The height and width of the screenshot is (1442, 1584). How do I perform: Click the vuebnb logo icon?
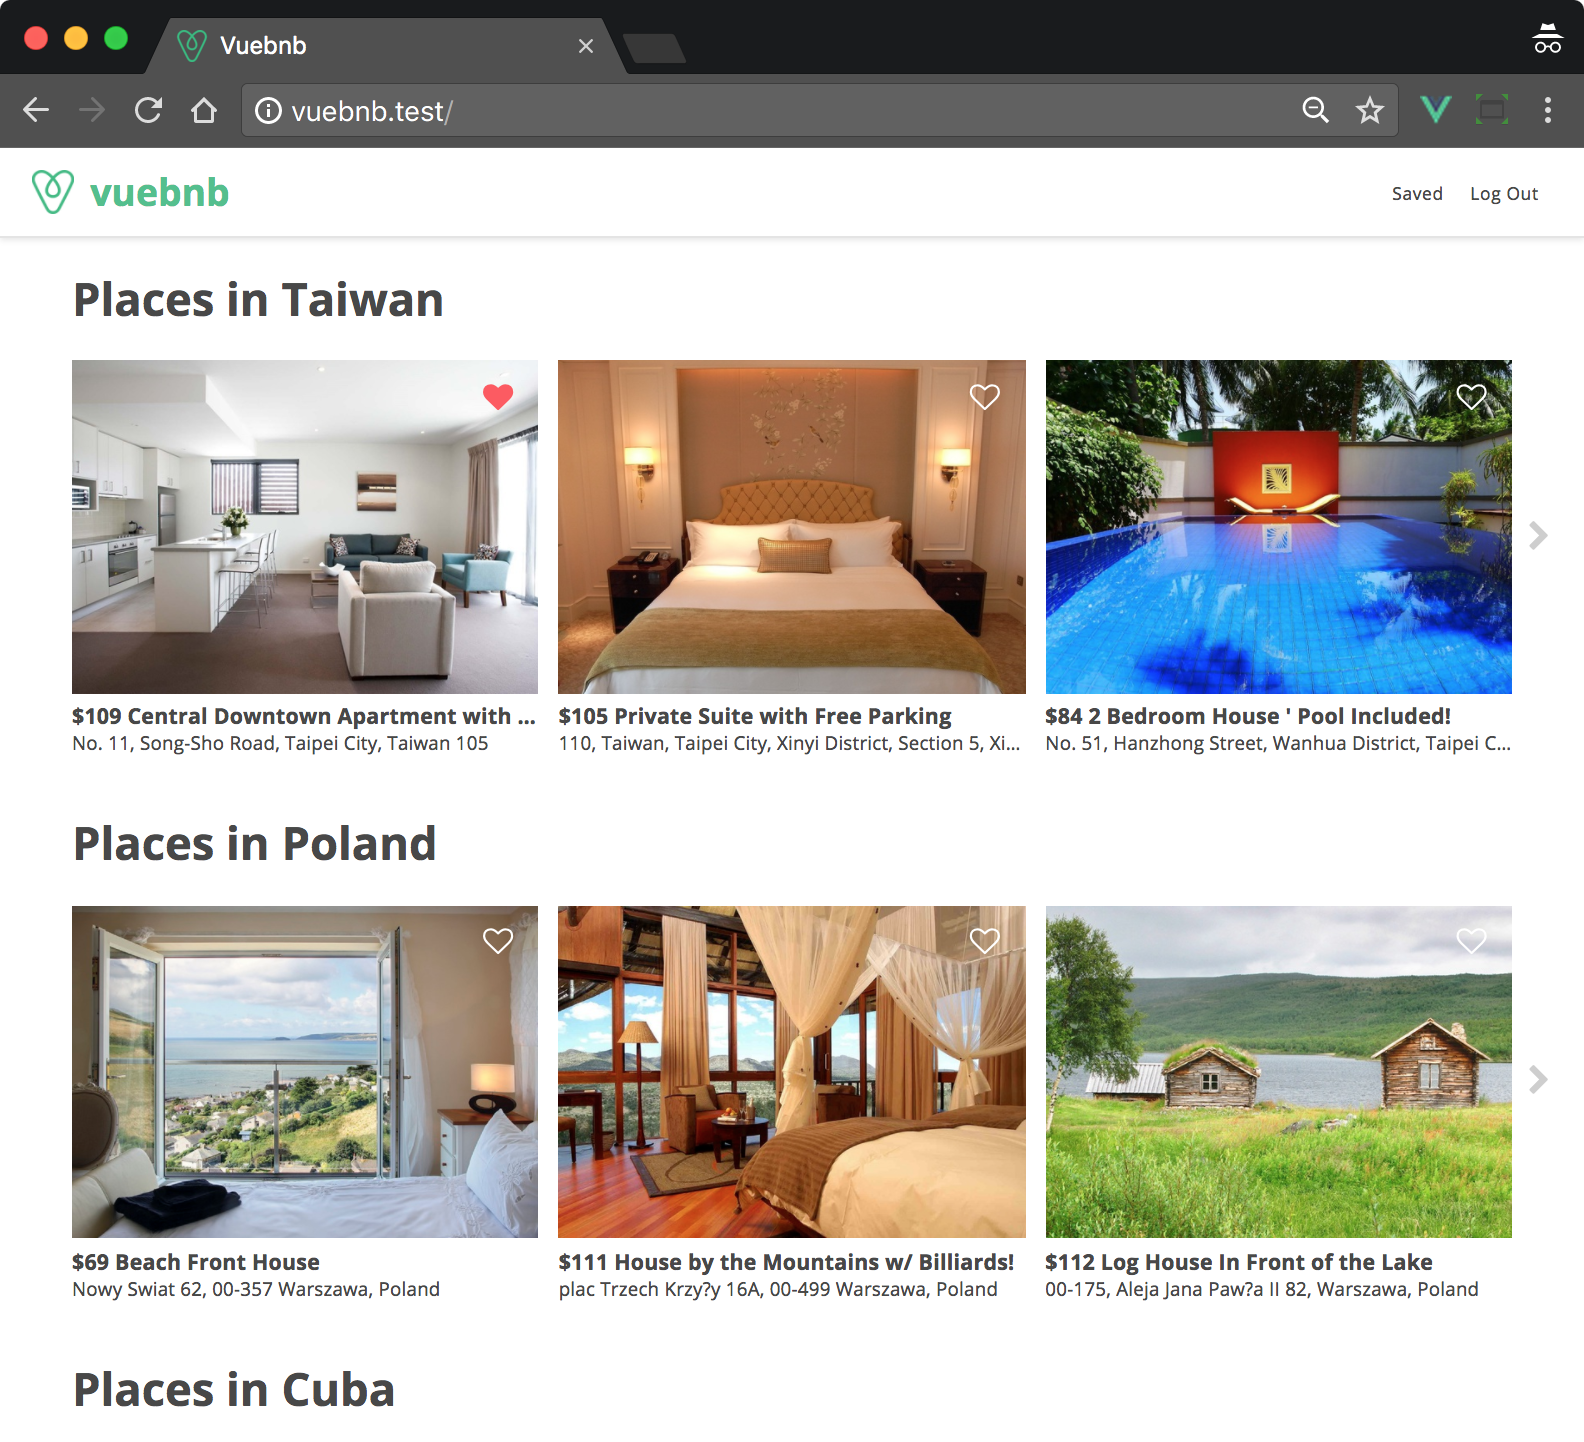(x=53, y=191)
